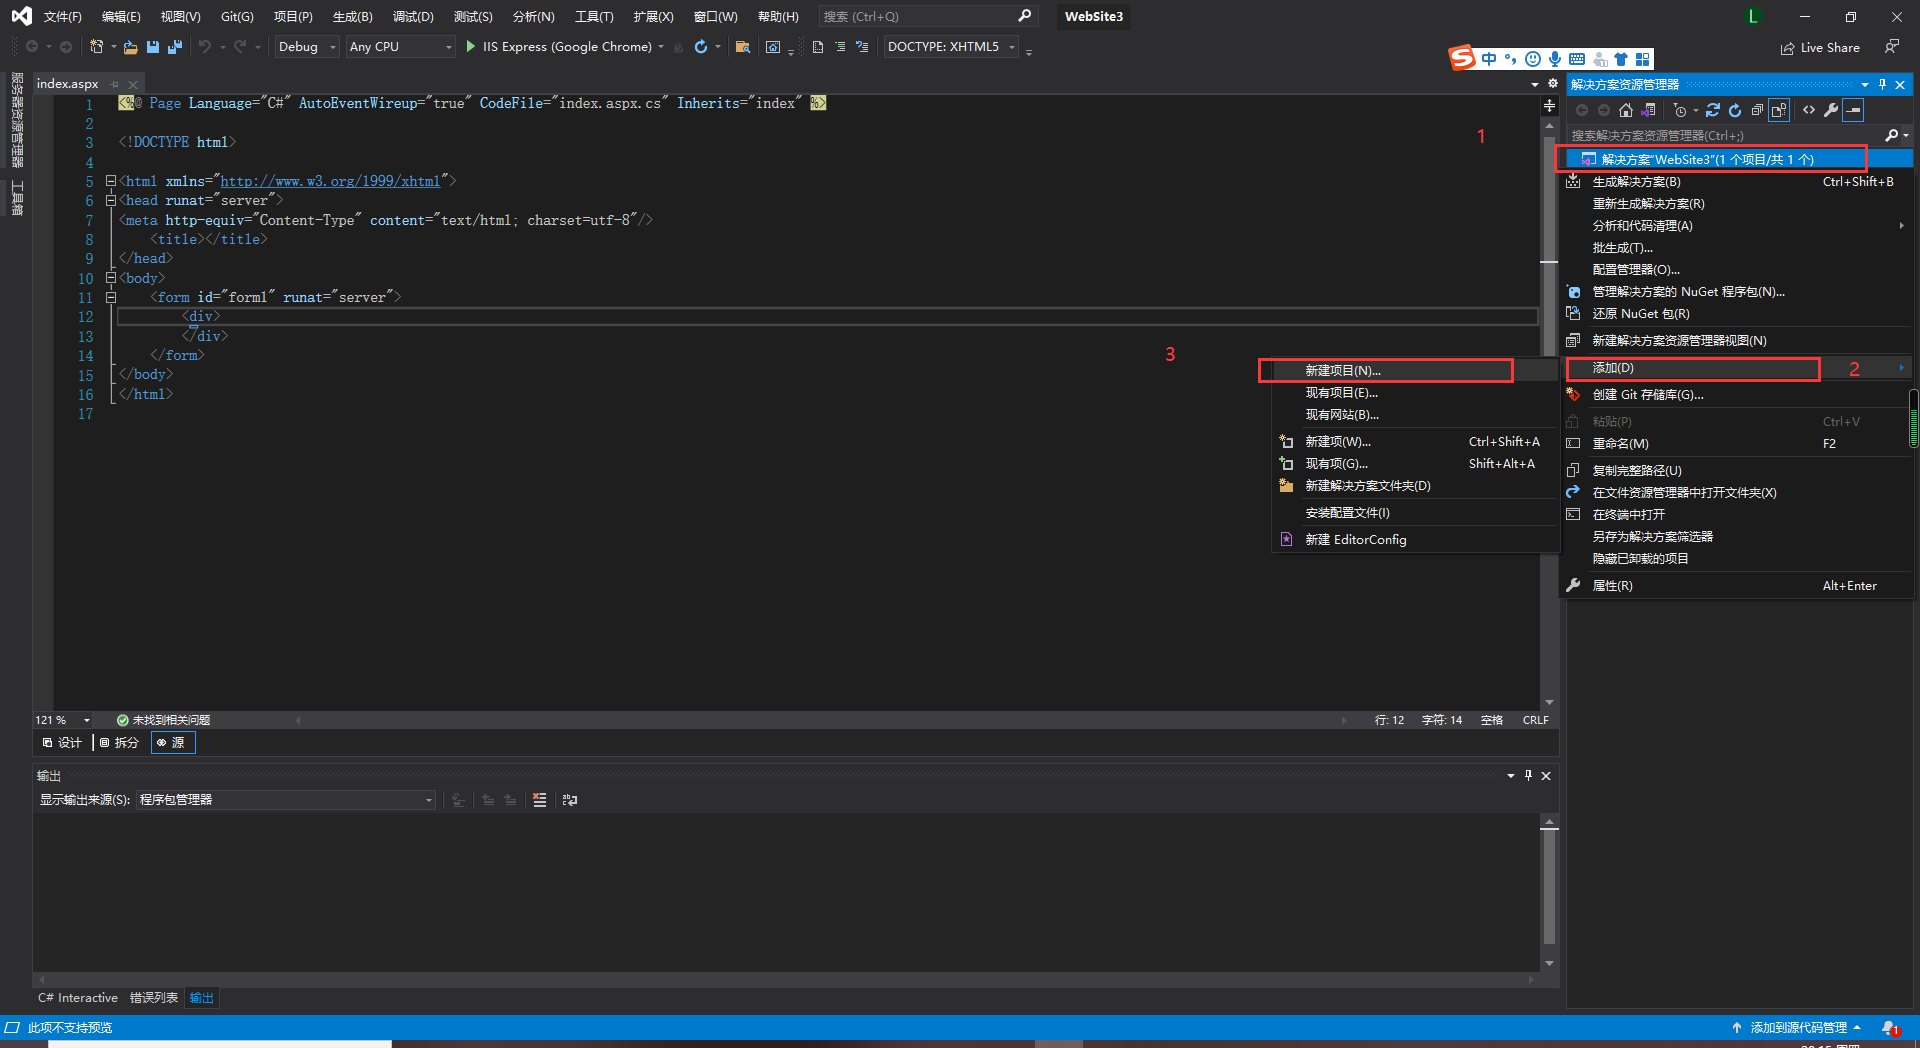This screenshot has width=1920, height=1048.
Task: Open DOCTYPE: XHTML5 dropdown
Action: tap(951, 47)
